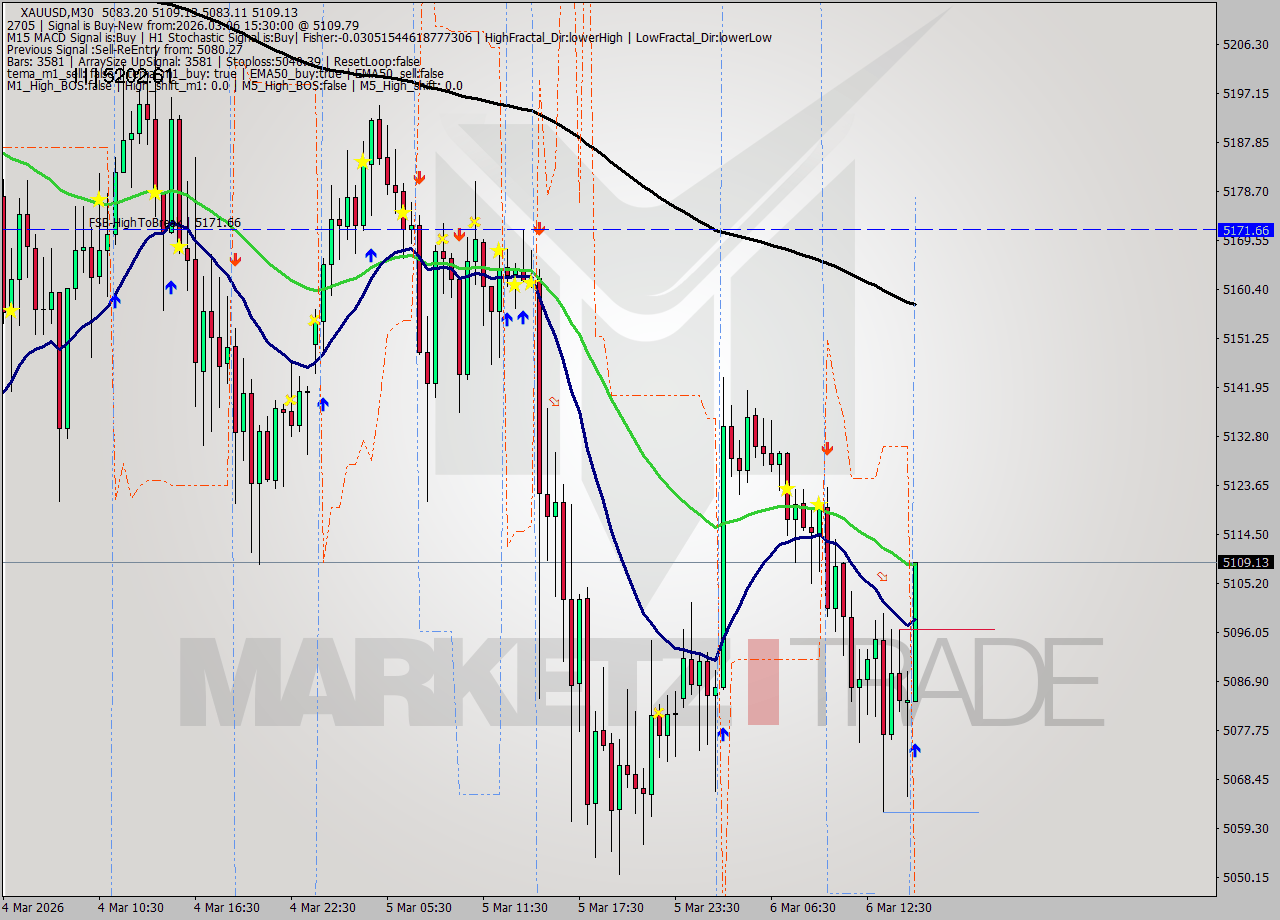Select the large red sell arrow at 5 Mar 11:30
1280x920 pixels.
[x=538, y=228]
